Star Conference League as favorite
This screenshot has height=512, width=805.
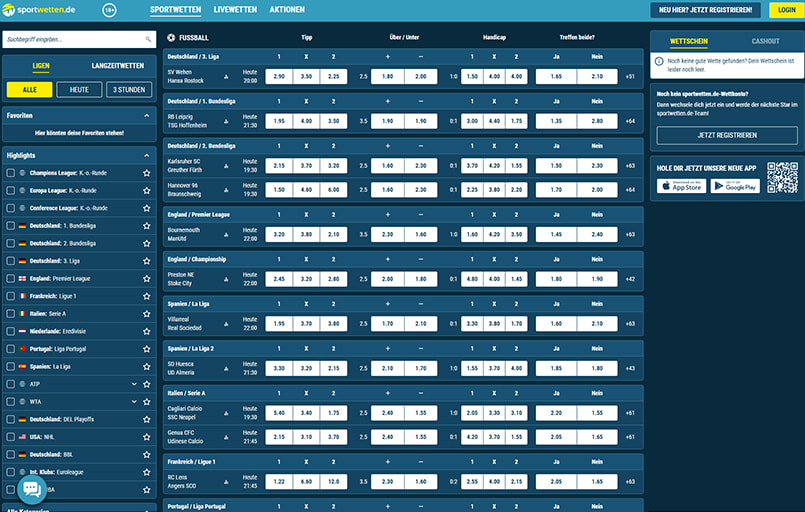coord(147,208)
